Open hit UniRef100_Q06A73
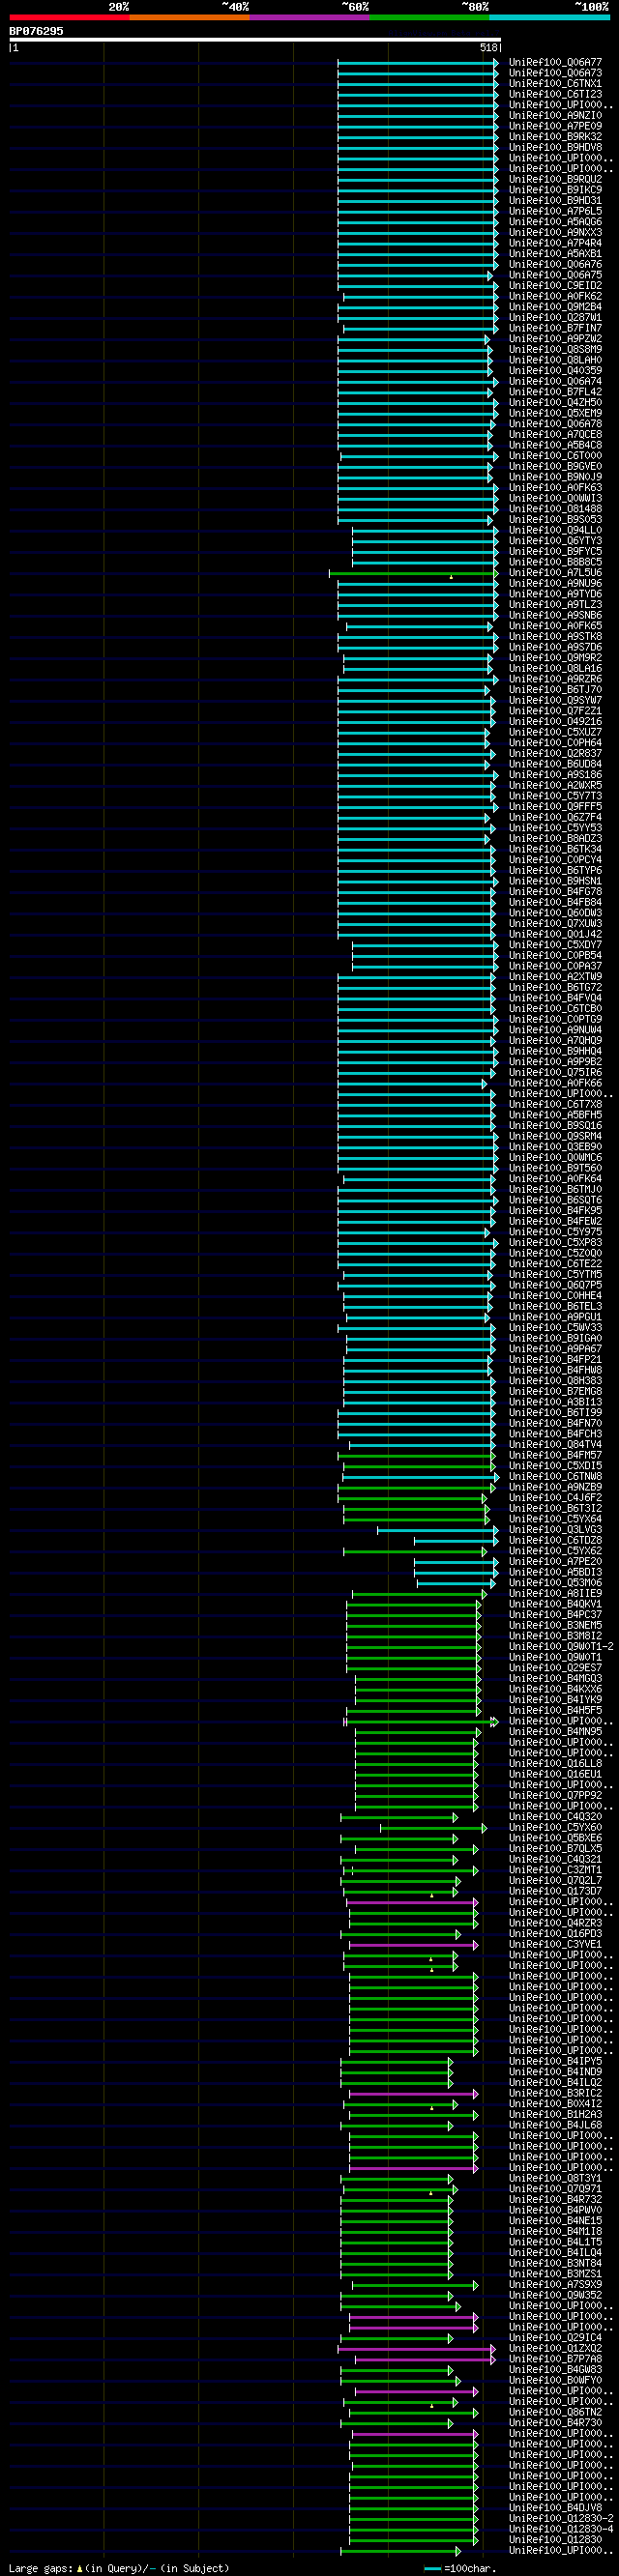The height and width of the screenshot is (2576, 619). pyautogui.click(x=555, y=73)
